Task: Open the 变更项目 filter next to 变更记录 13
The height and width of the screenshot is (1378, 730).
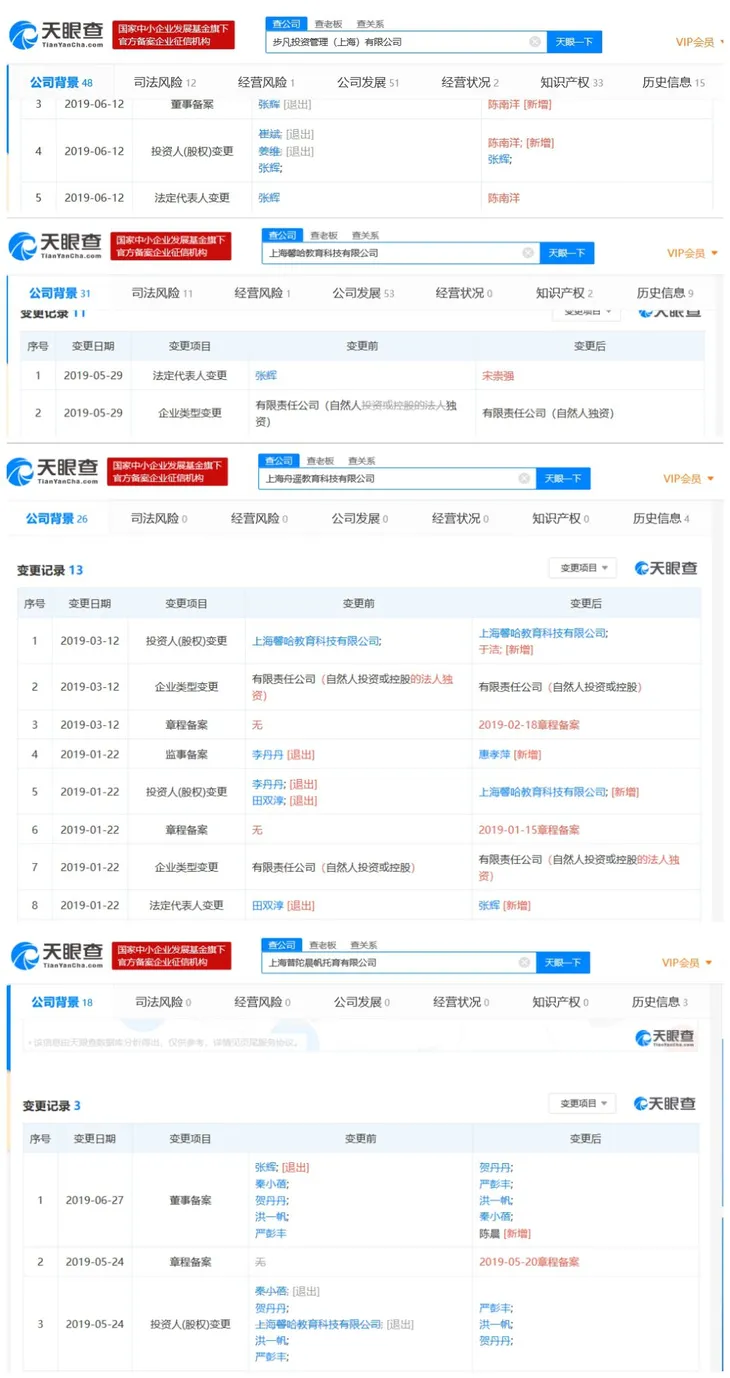Action: pos(583,568)
